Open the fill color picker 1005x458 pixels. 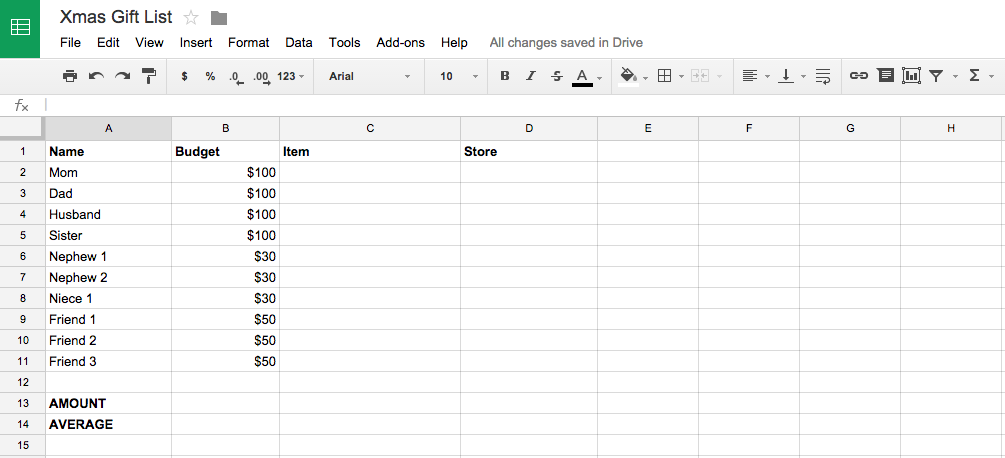click(630, 76)
